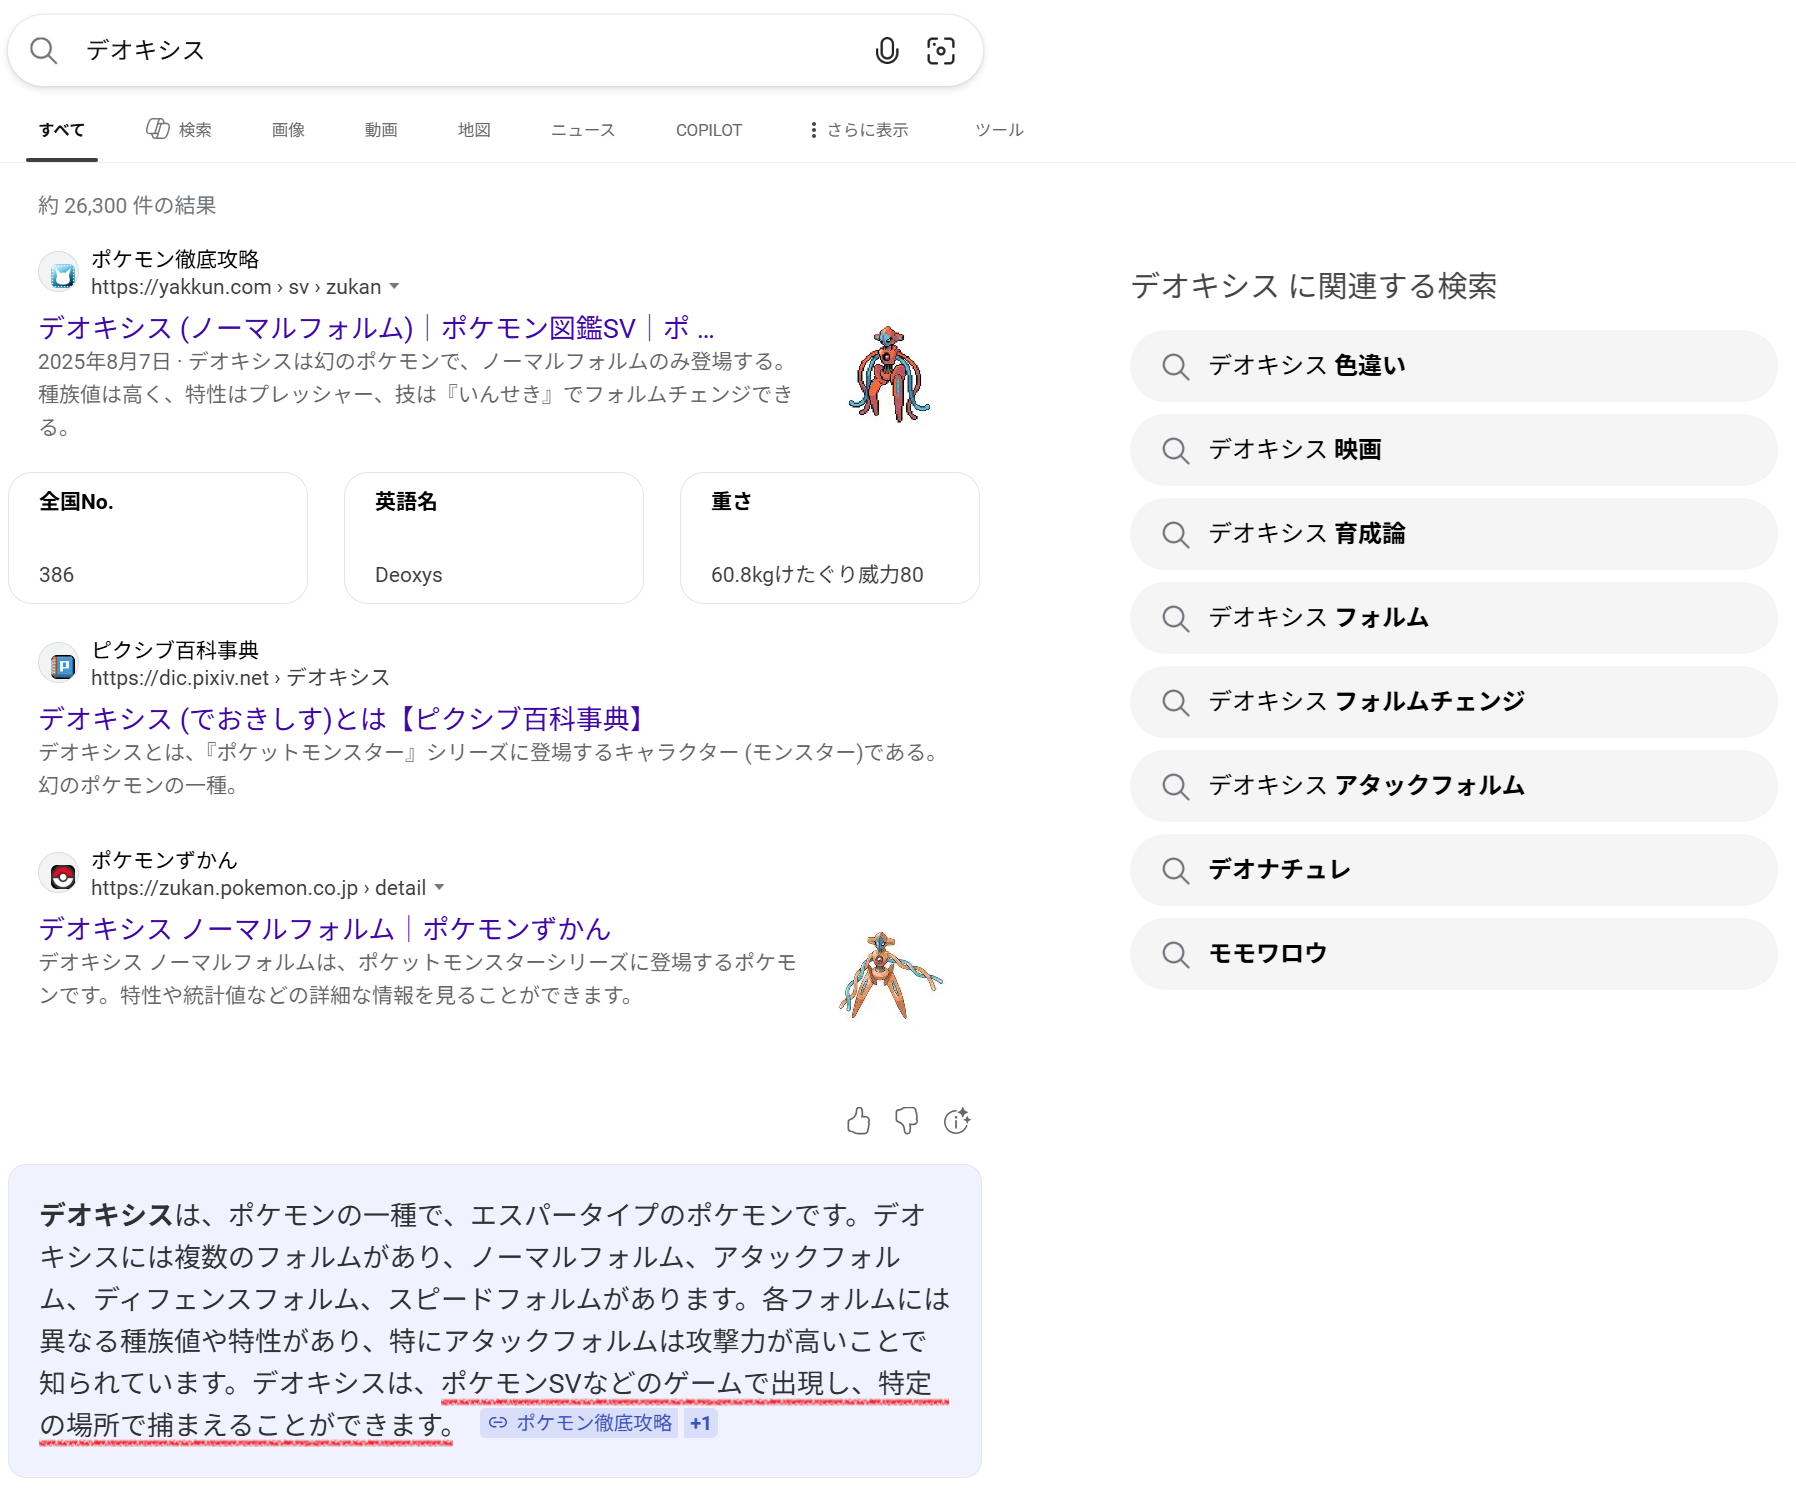Screen dimensions: 1796x1496
Task: Switch to the 画像 tab
Action: [288, 130]
